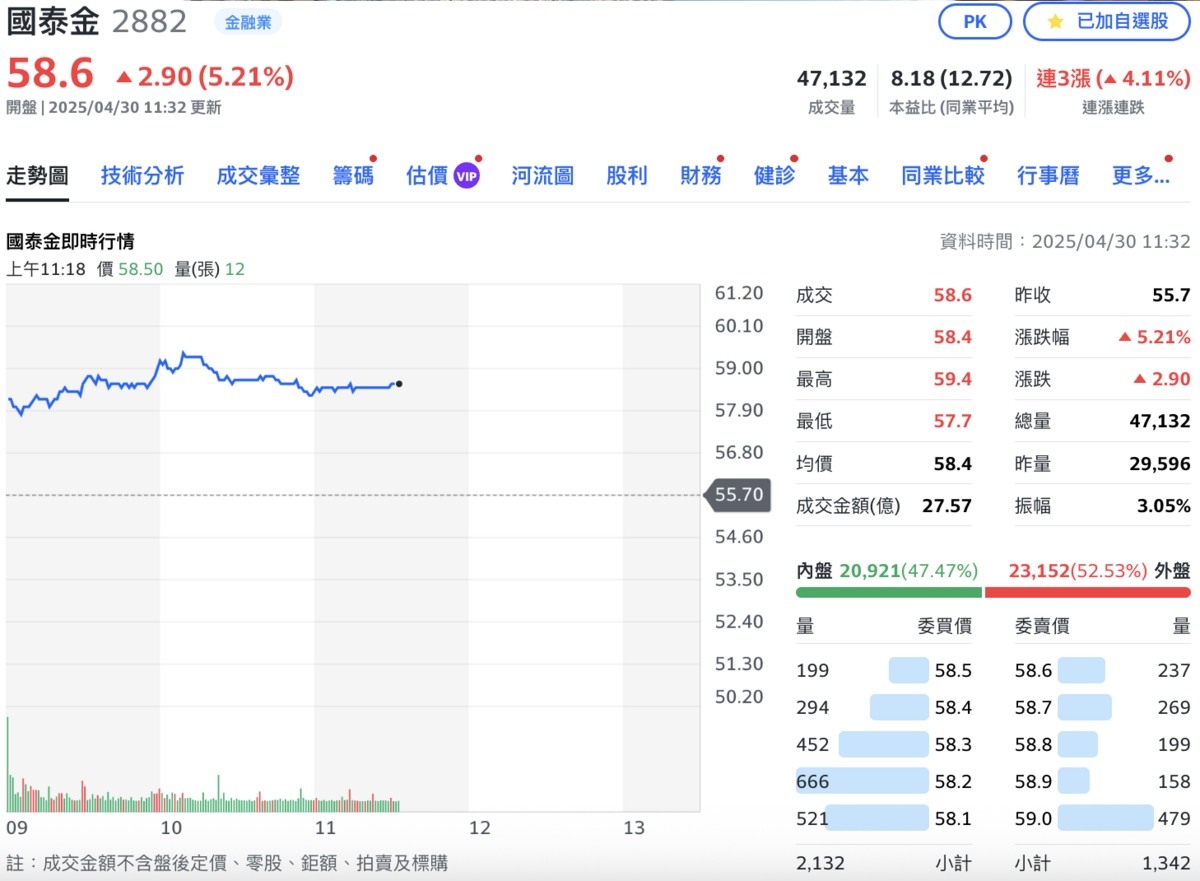Image resolution: width=1200 pixels, height=881 pixels.
Task: Click ask price 58.7 row
Action: 1103,707
